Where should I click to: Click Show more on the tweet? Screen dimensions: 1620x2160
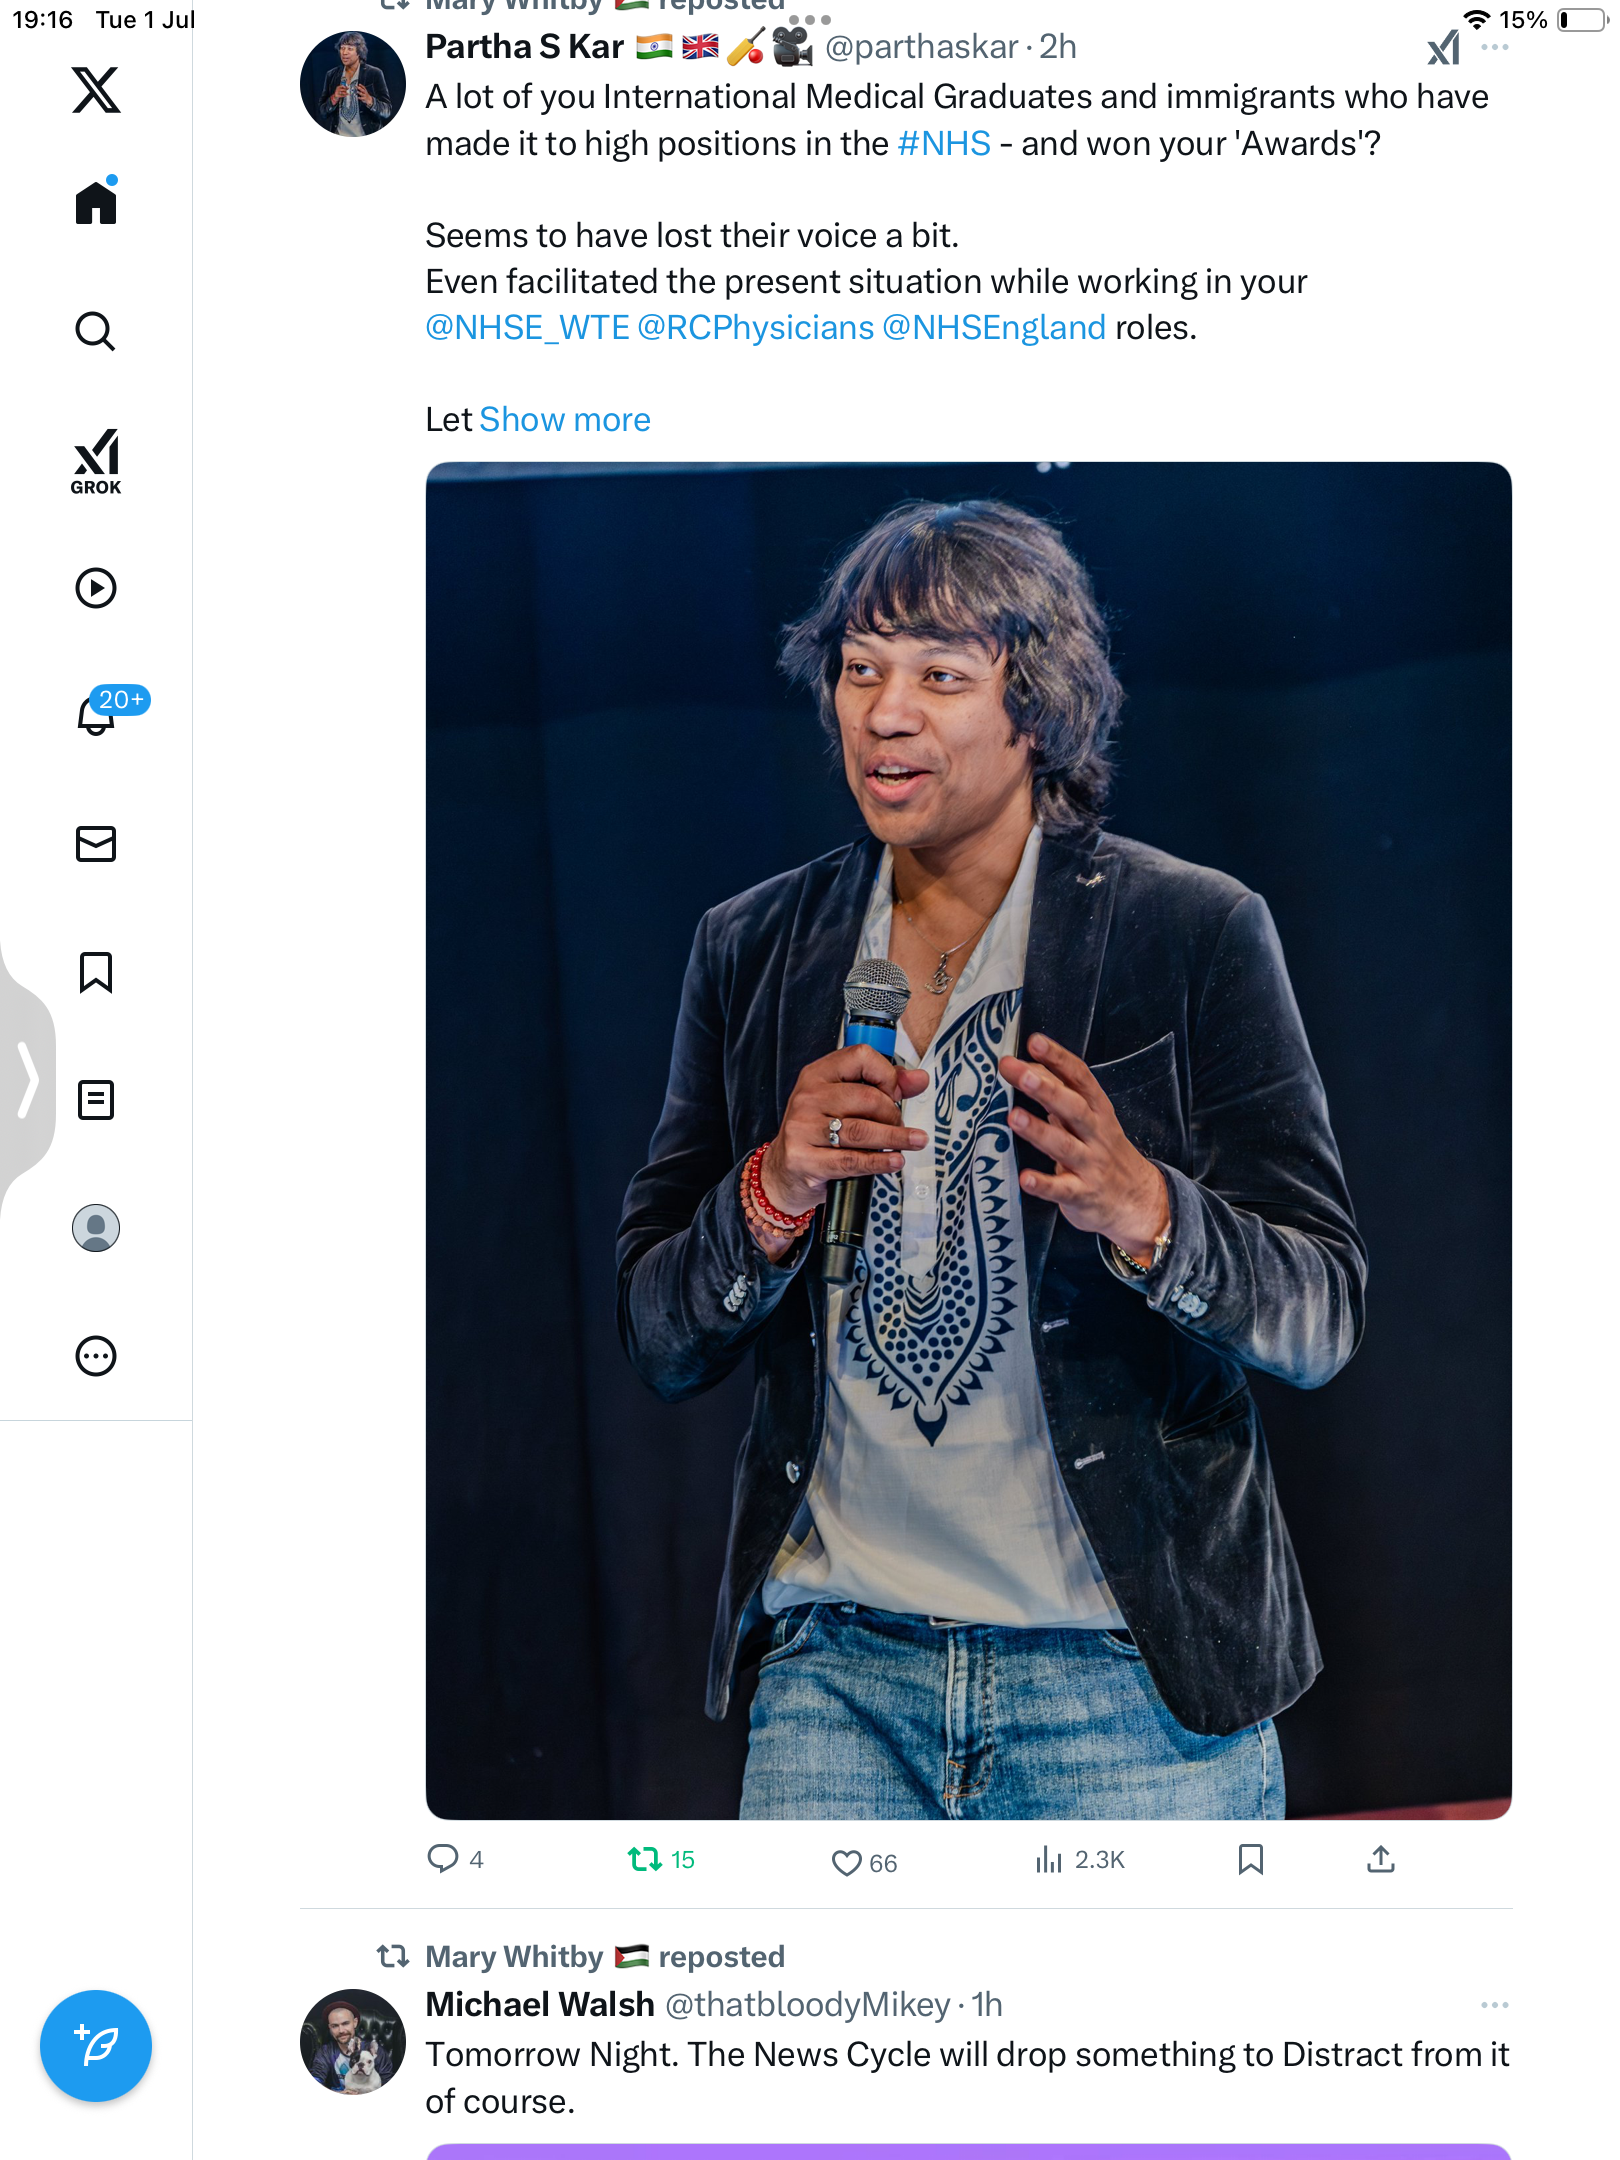(565, 420)
